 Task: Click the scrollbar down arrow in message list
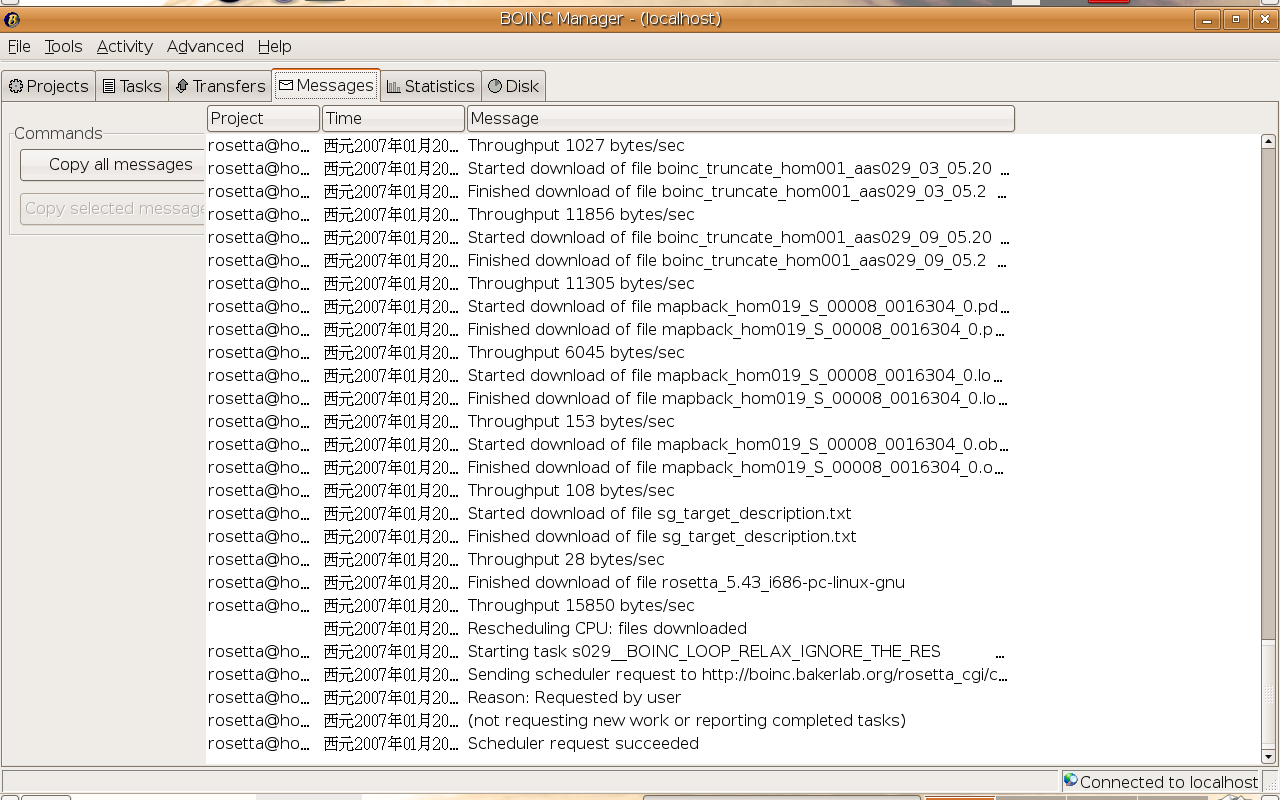click(1268, 757)
